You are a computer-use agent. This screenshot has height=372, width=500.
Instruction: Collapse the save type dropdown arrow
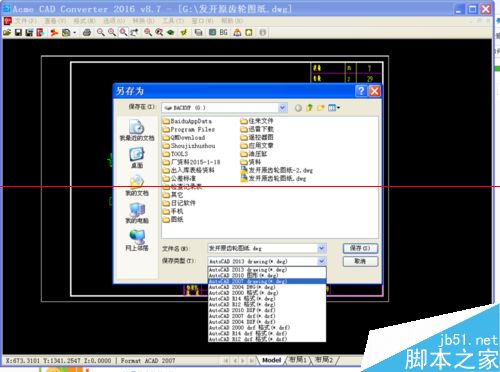(x=321, y=261)
